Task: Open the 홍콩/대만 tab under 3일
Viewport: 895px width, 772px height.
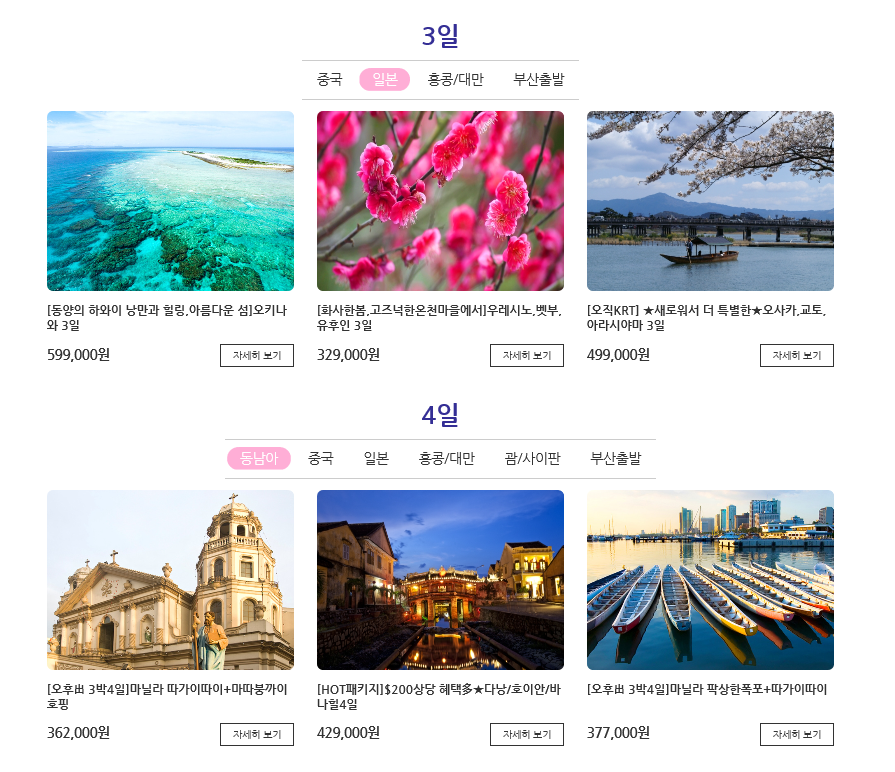Action: click(455, 79)
